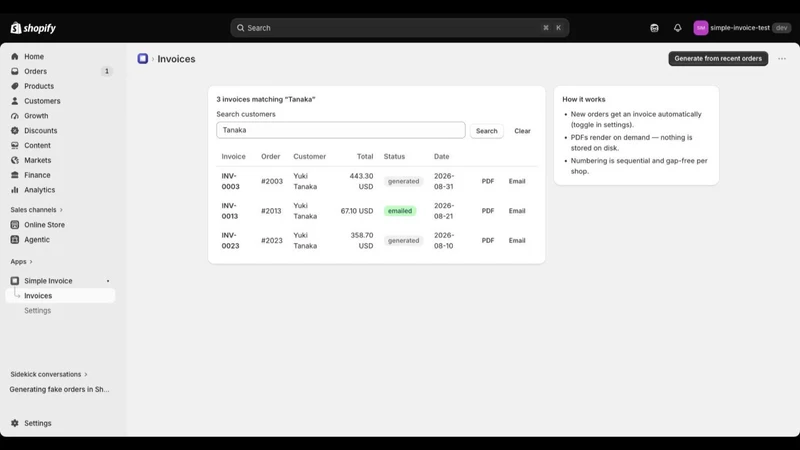
Task: Select the Invoices sidebar item
Action: (x=60, y=295)
